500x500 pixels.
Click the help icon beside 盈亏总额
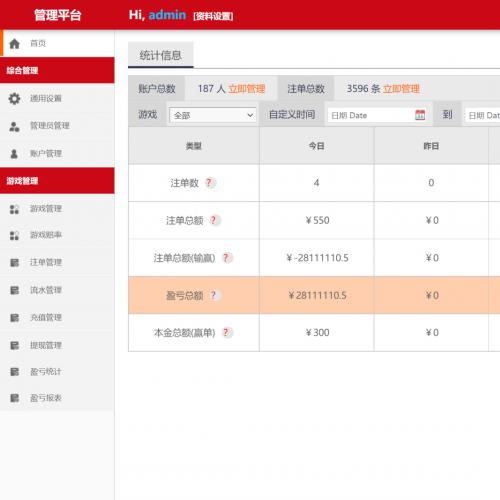click(x=214, y=295)
